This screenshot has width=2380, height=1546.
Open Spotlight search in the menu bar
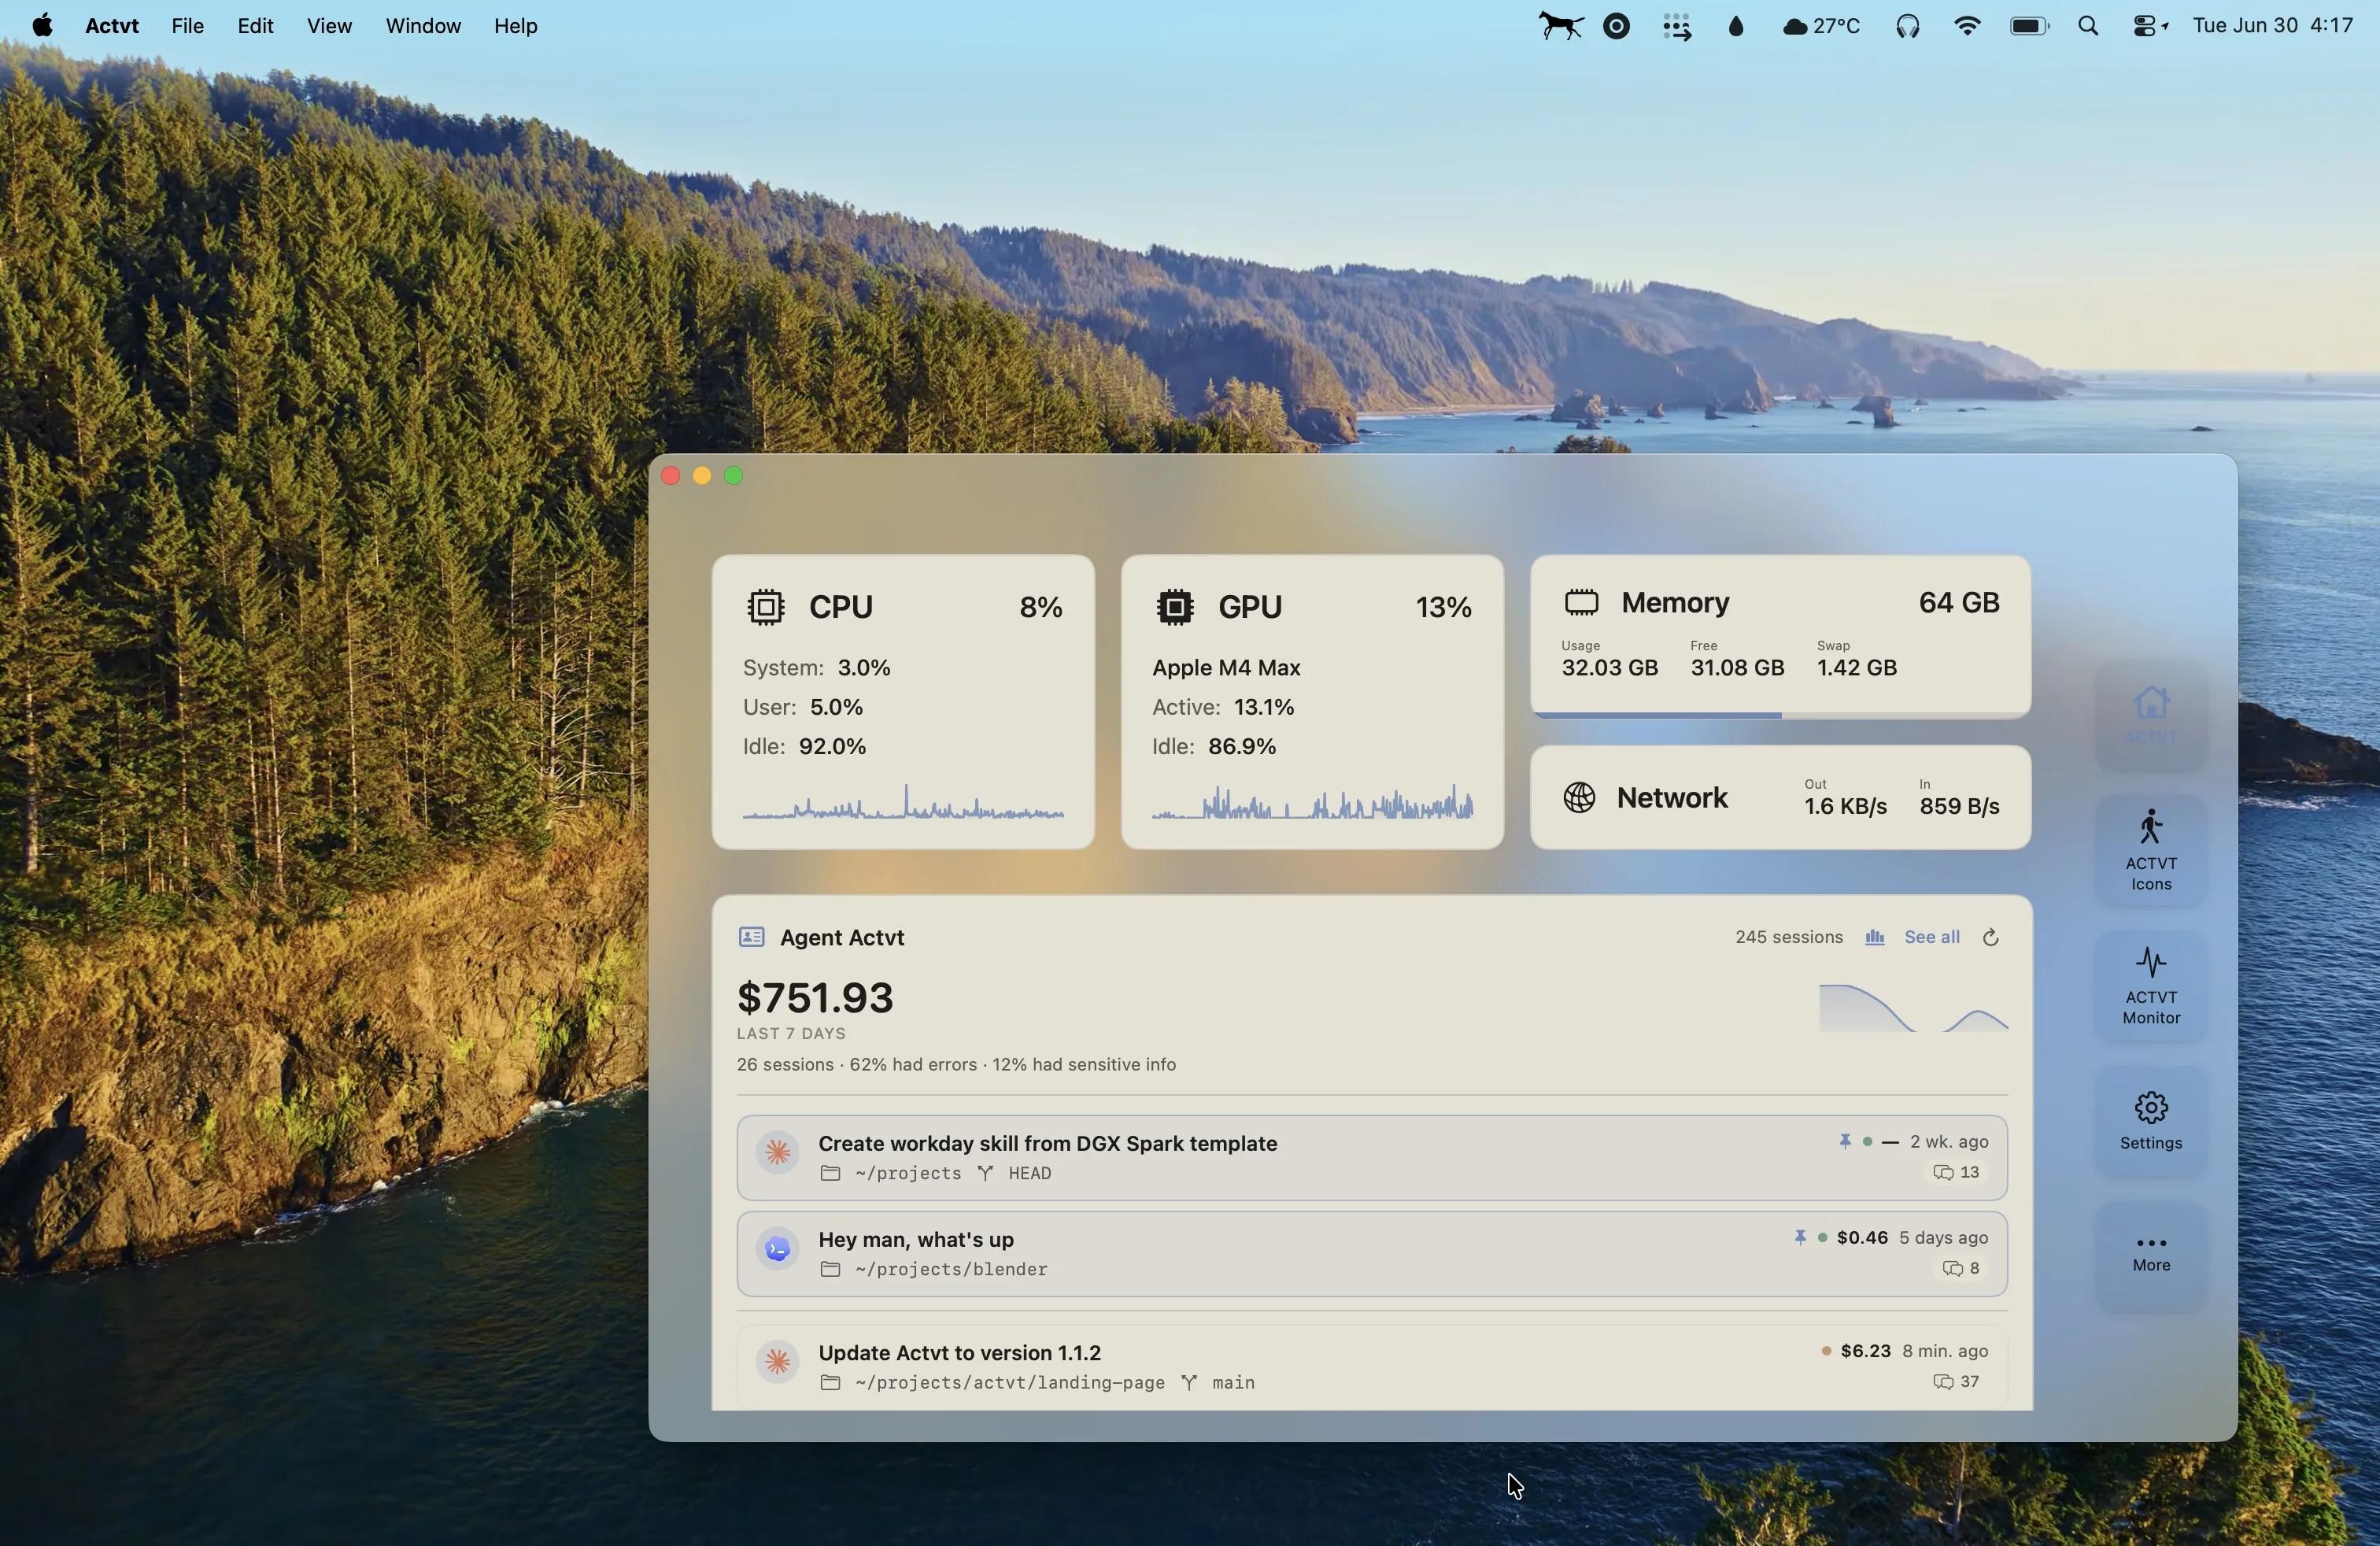coord(2088,26)
